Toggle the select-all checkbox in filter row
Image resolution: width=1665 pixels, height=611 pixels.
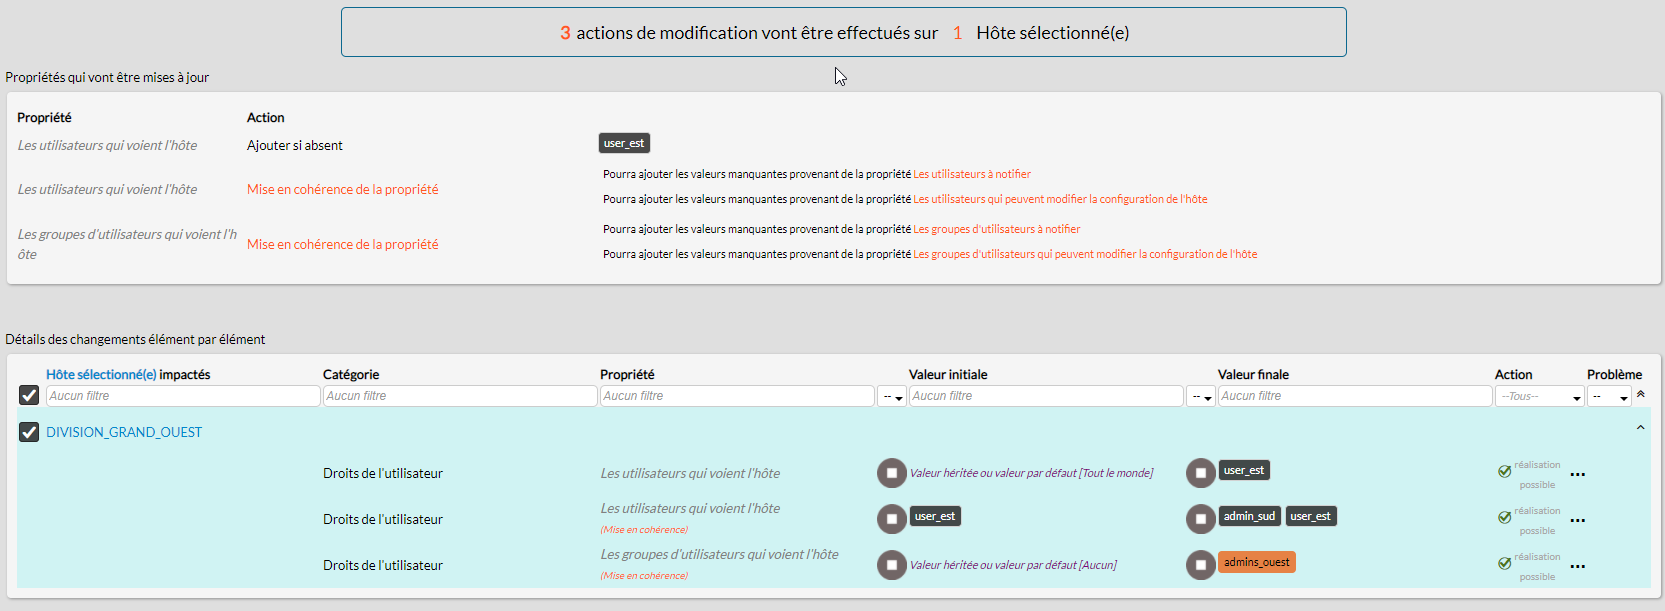pyautogui.click(x=29, y=396)
